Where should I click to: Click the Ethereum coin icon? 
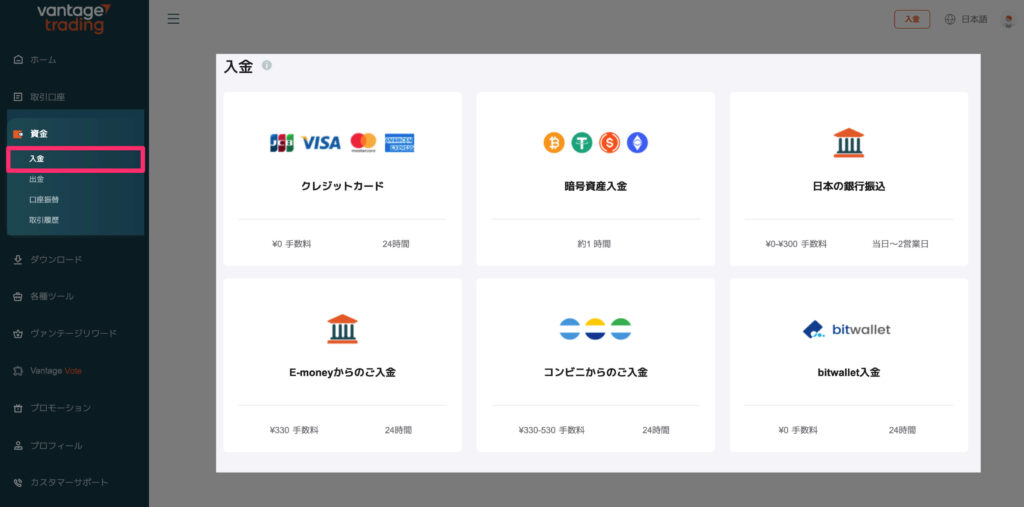click(637, 142)
